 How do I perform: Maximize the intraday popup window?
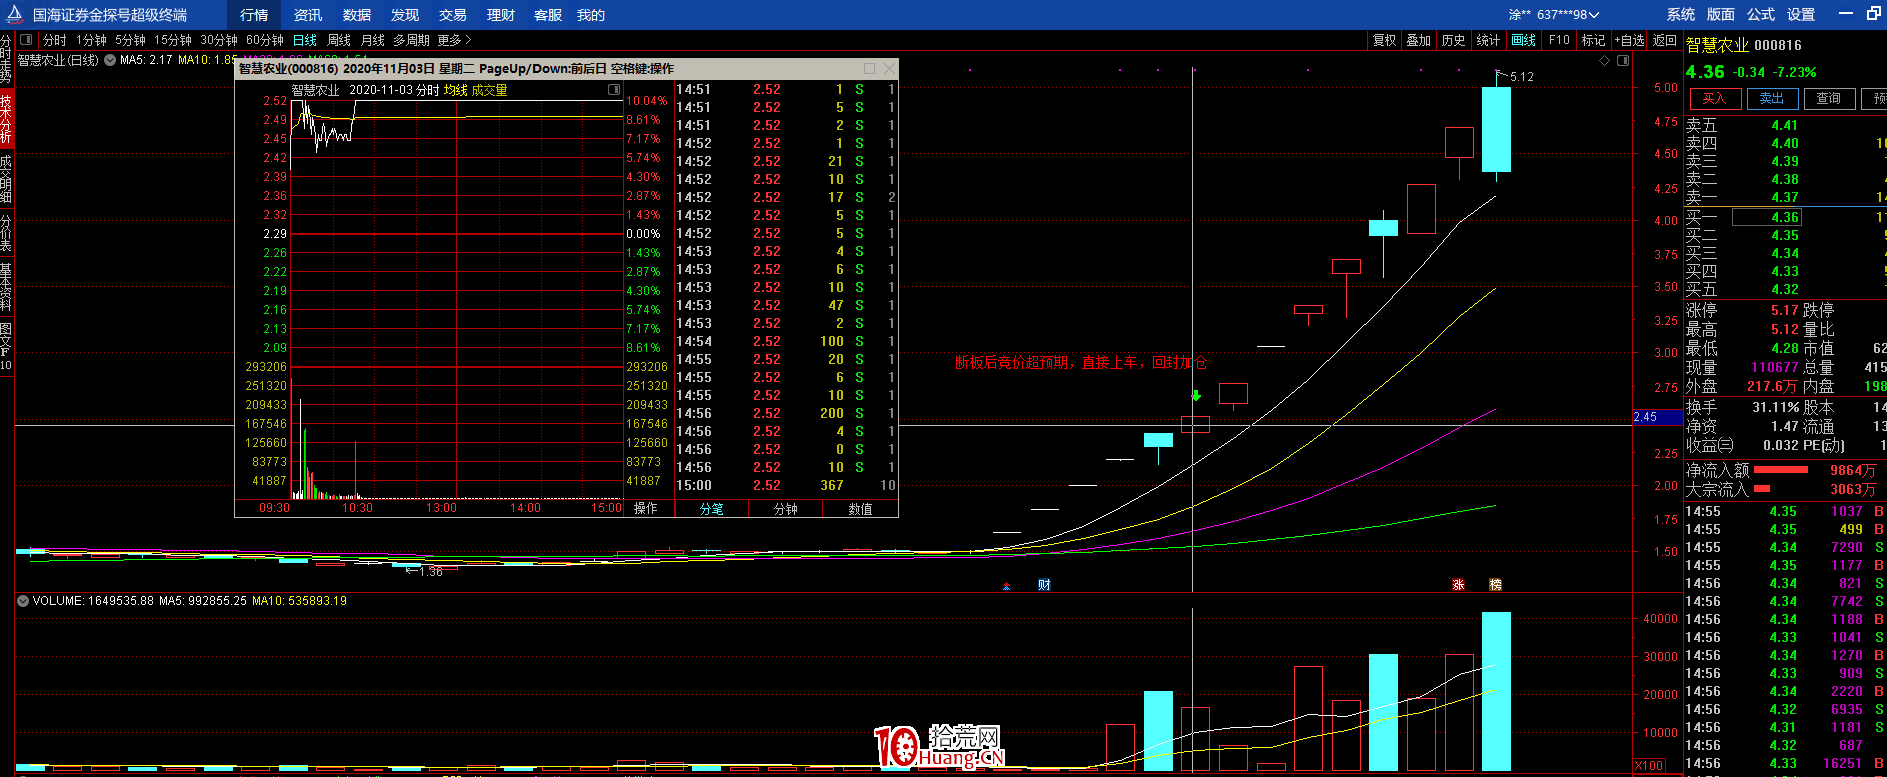[x=869, y=69]
